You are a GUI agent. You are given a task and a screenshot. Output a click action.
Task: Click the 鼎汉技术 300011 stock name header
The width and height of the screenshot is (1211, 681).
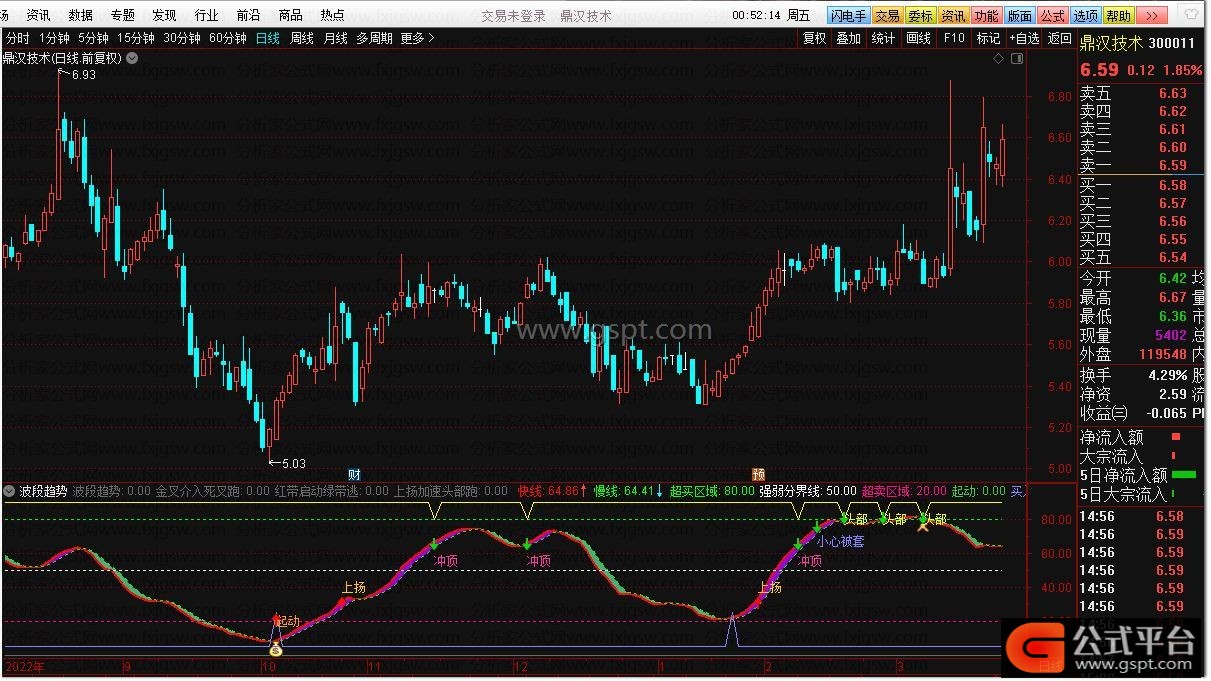pyautogui.click(x=1138, y=43)
